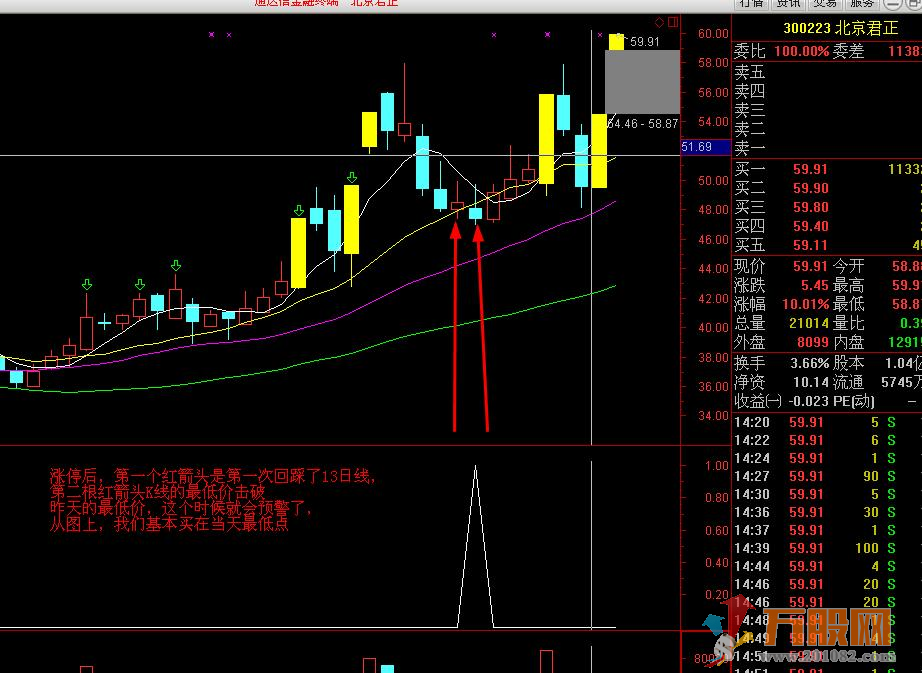Image resolution: width=922 pixels, height=673 pixels.
Task: Click the white spike peak in the indicator panel
Action: point(476,467)
